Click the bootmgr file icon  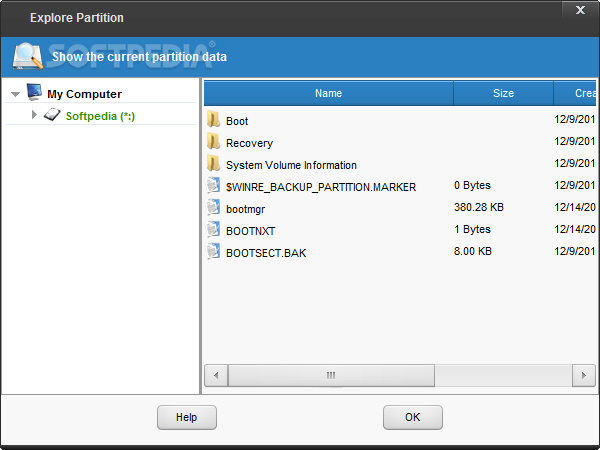(x=213, y=207)
